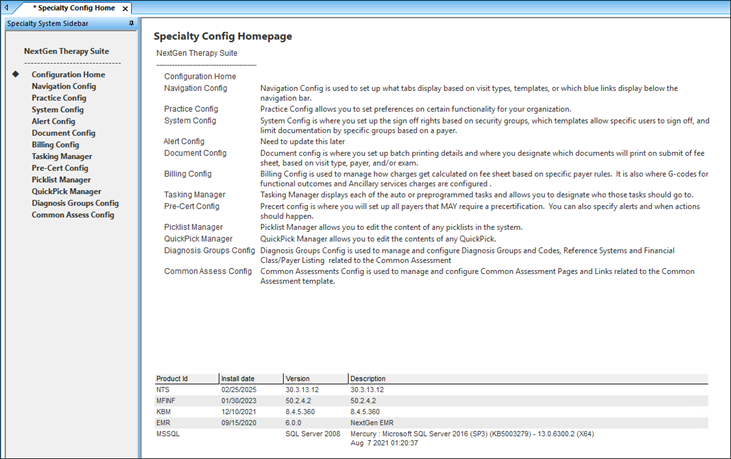Open Document Config in the sidebar

[x=63, y=133]
